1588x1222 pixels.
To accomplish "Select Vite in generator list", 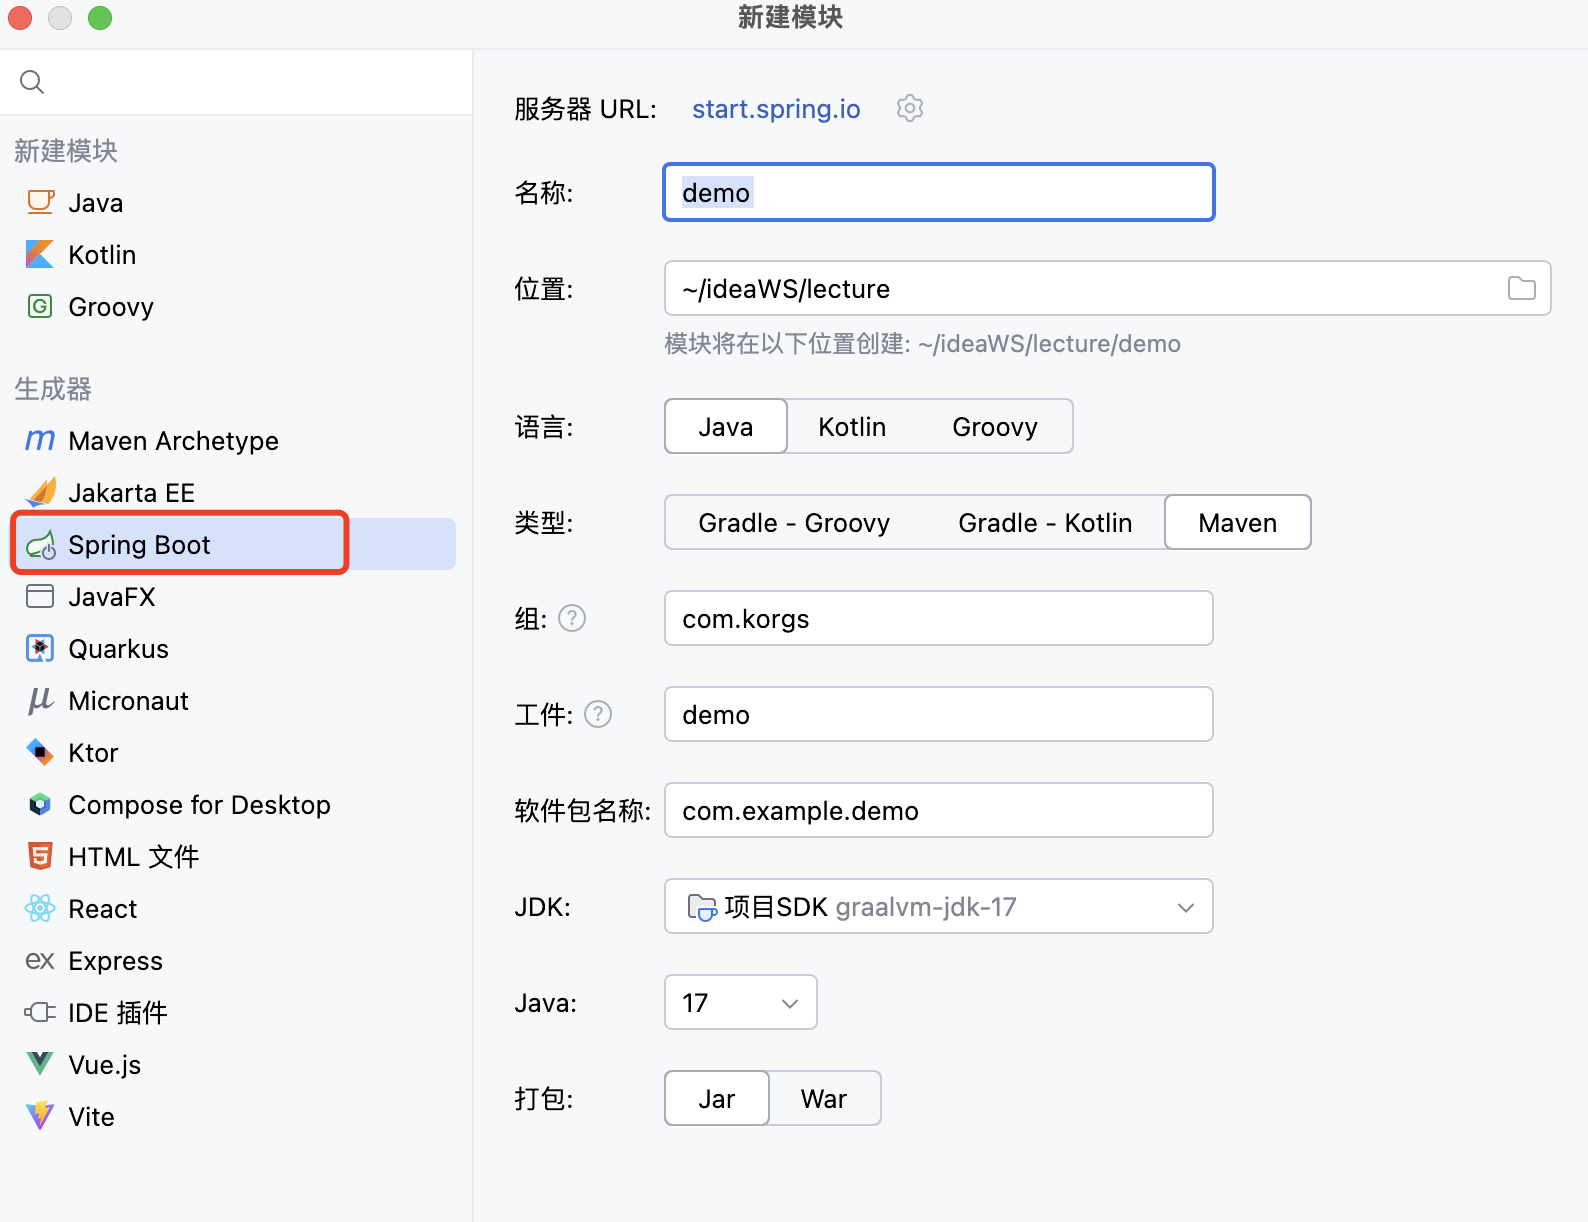I will tap(236, 1116).
